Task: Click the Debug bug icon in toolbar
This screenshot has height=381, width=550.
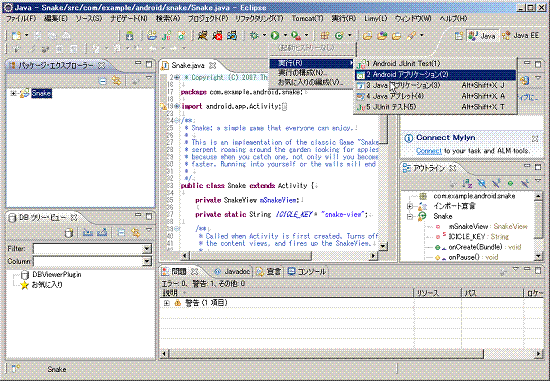Action: coord(254,35)
